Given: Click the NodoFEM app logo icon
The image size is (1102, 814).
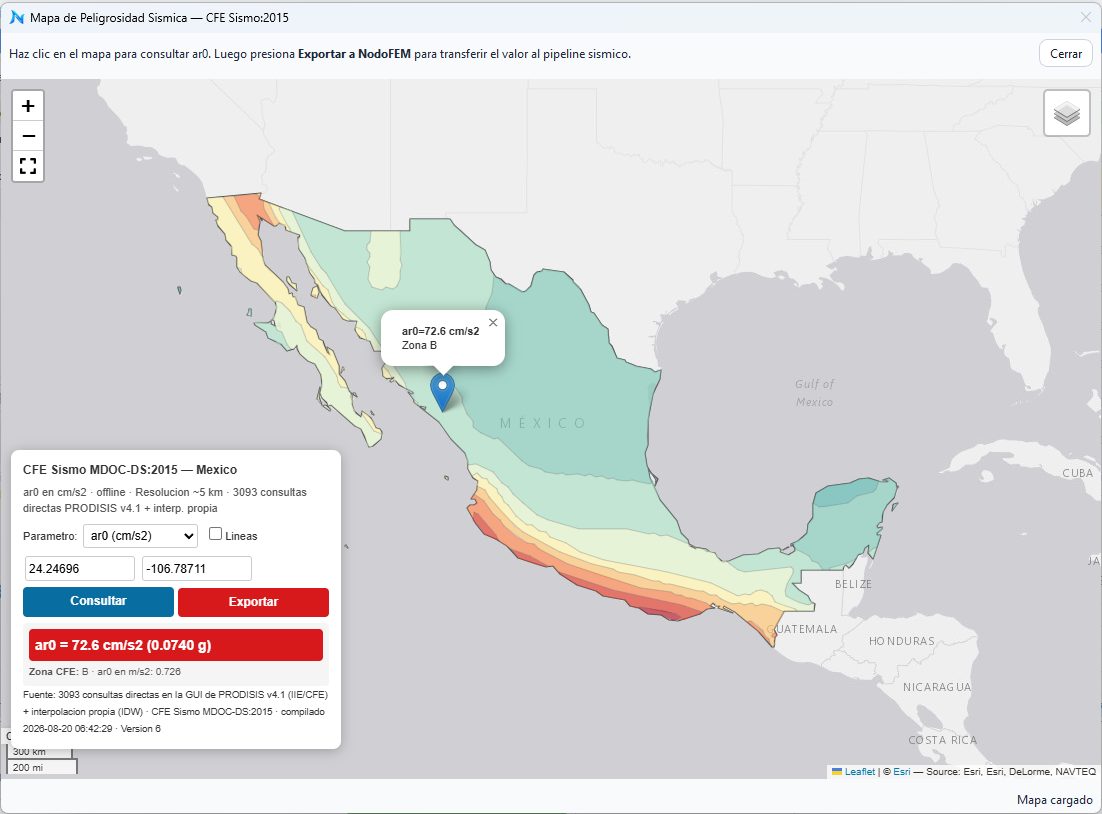Looking at the screenshot, I should click(x=16, y=18).
